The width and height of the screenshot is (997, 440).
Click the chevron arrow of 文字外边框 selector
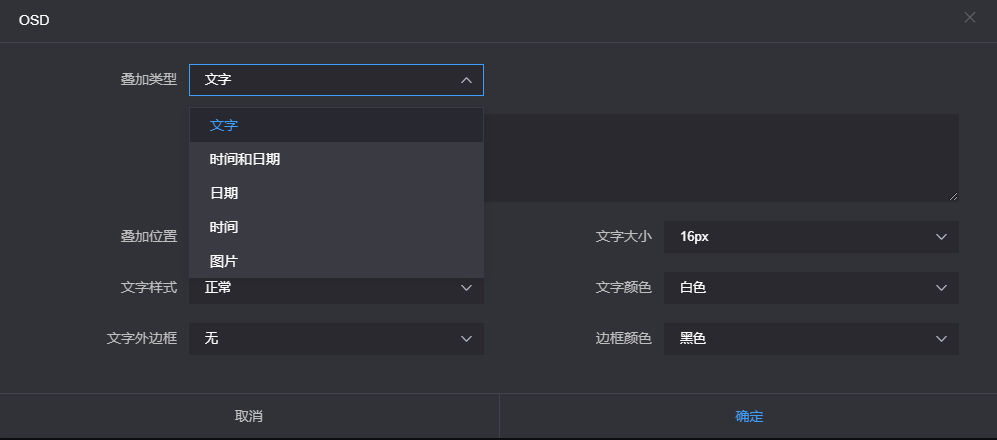pyautogui.click(x=466, y=338)
